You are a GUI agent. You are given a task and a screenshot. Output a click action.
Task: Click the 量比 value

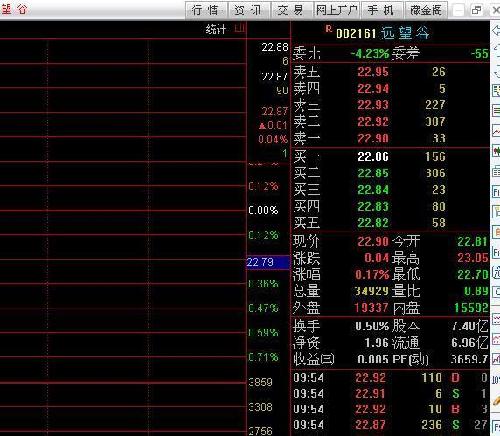point(476,291)
